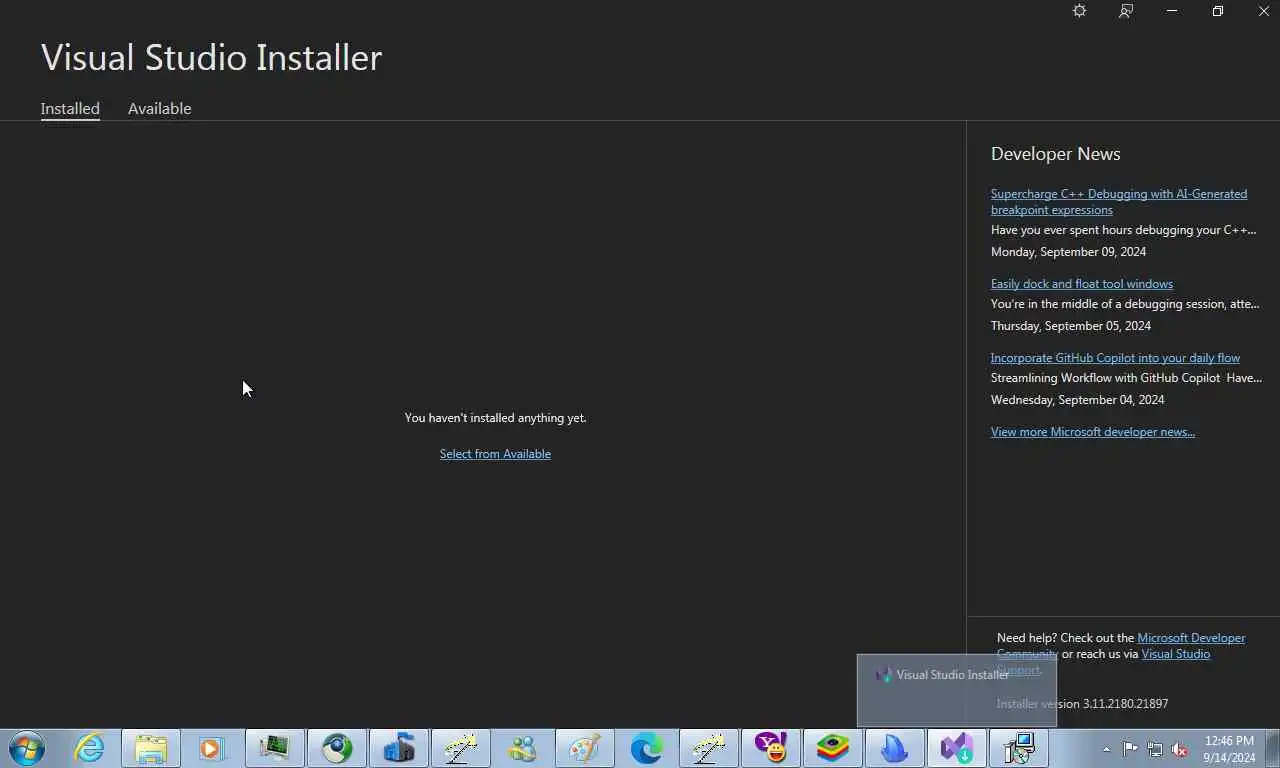Show hidden tray icons arrow
Image resolution: width=1280 pixels, height=768 pixels.
1106,749
